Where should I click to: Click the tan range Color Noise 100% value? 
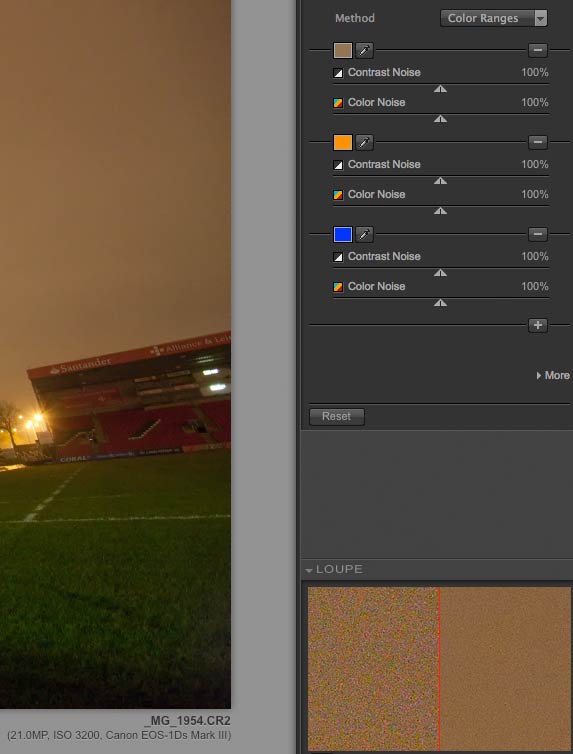(535, 102)
